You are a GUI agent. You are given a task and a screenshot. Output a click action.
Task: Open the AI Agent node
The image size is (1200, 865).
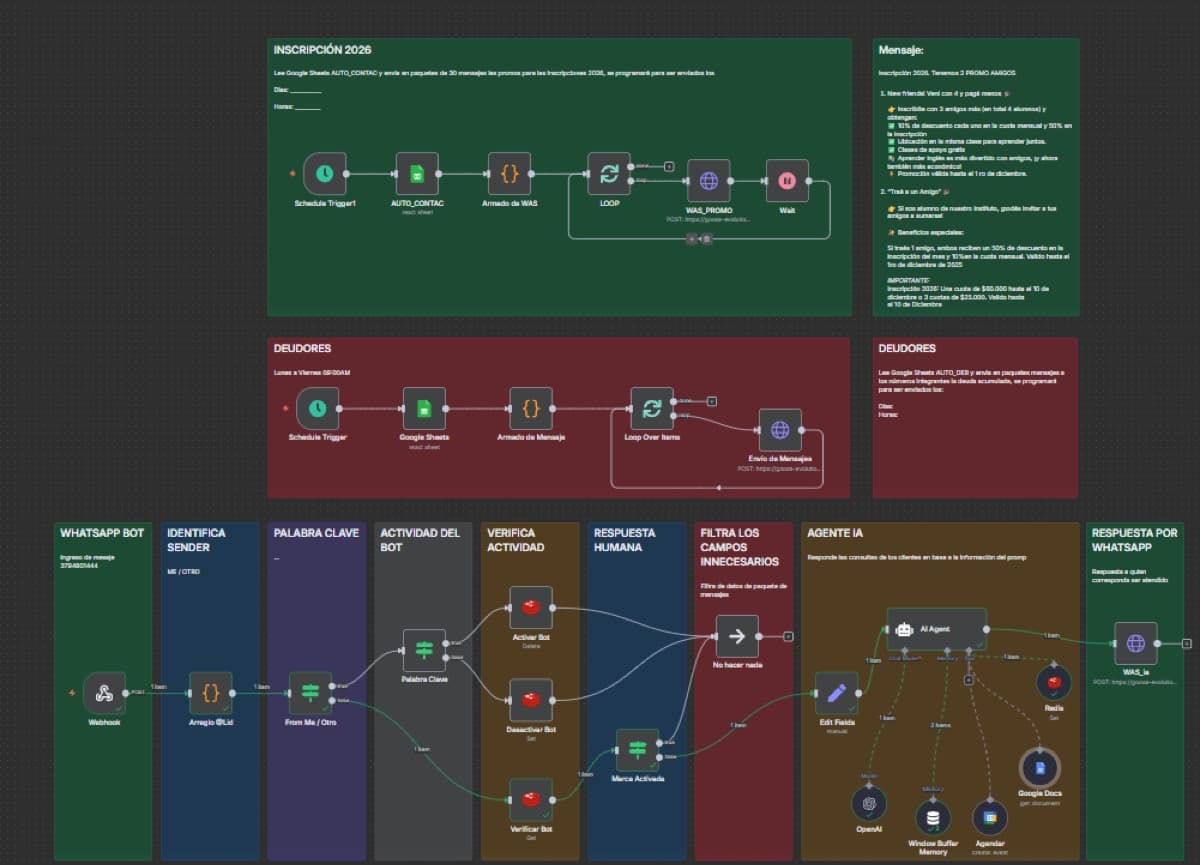(935, 630)
